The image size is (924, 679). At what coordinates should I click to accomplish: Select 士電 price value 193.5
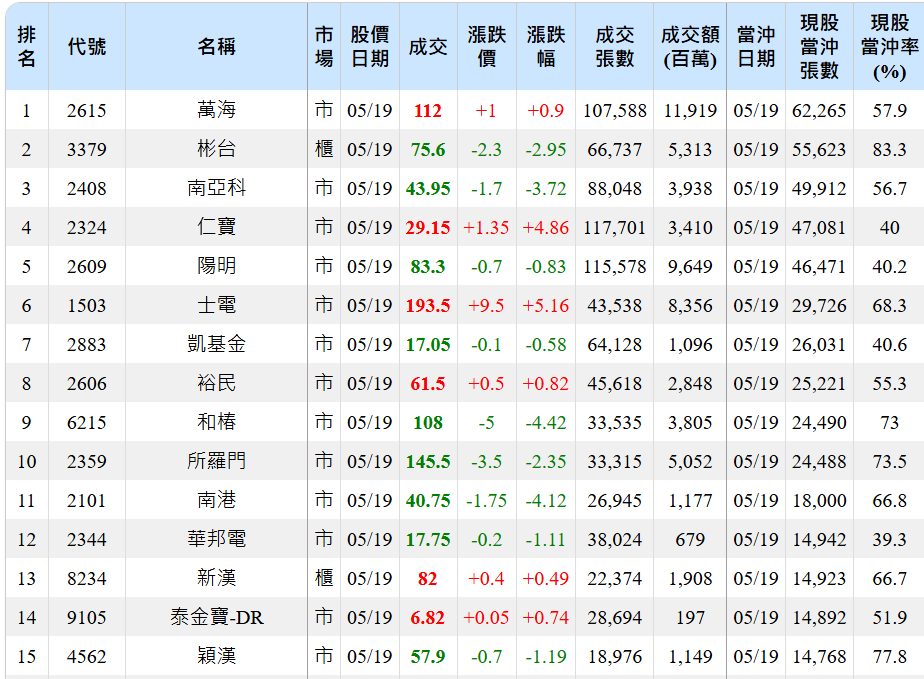[428, 305]
